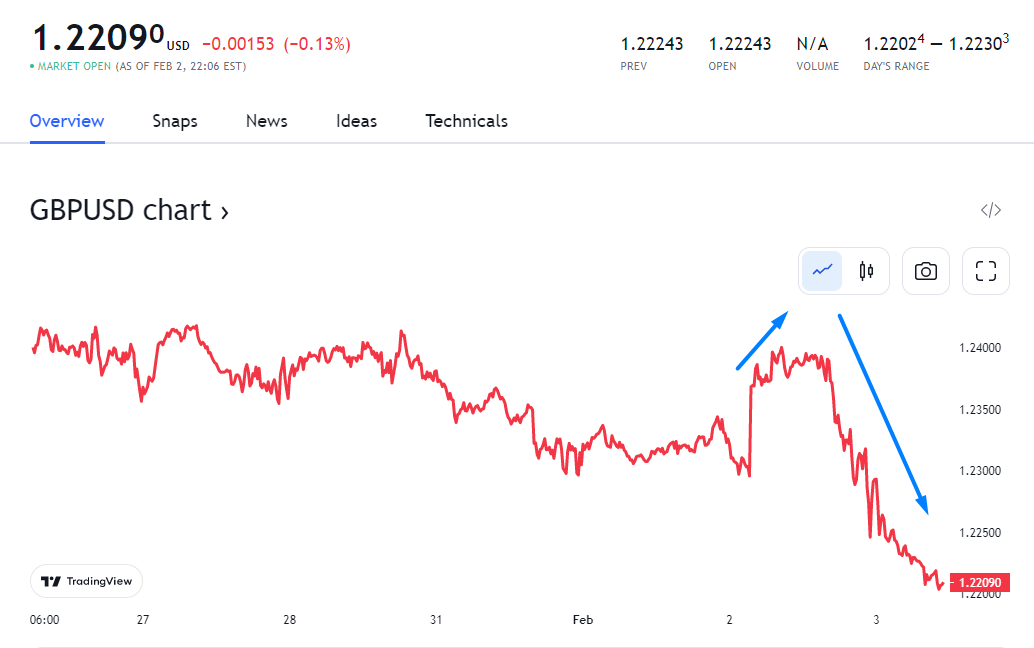
Task: Click the embed code icon
Action: pyautogui.click(x=990, y=210)
